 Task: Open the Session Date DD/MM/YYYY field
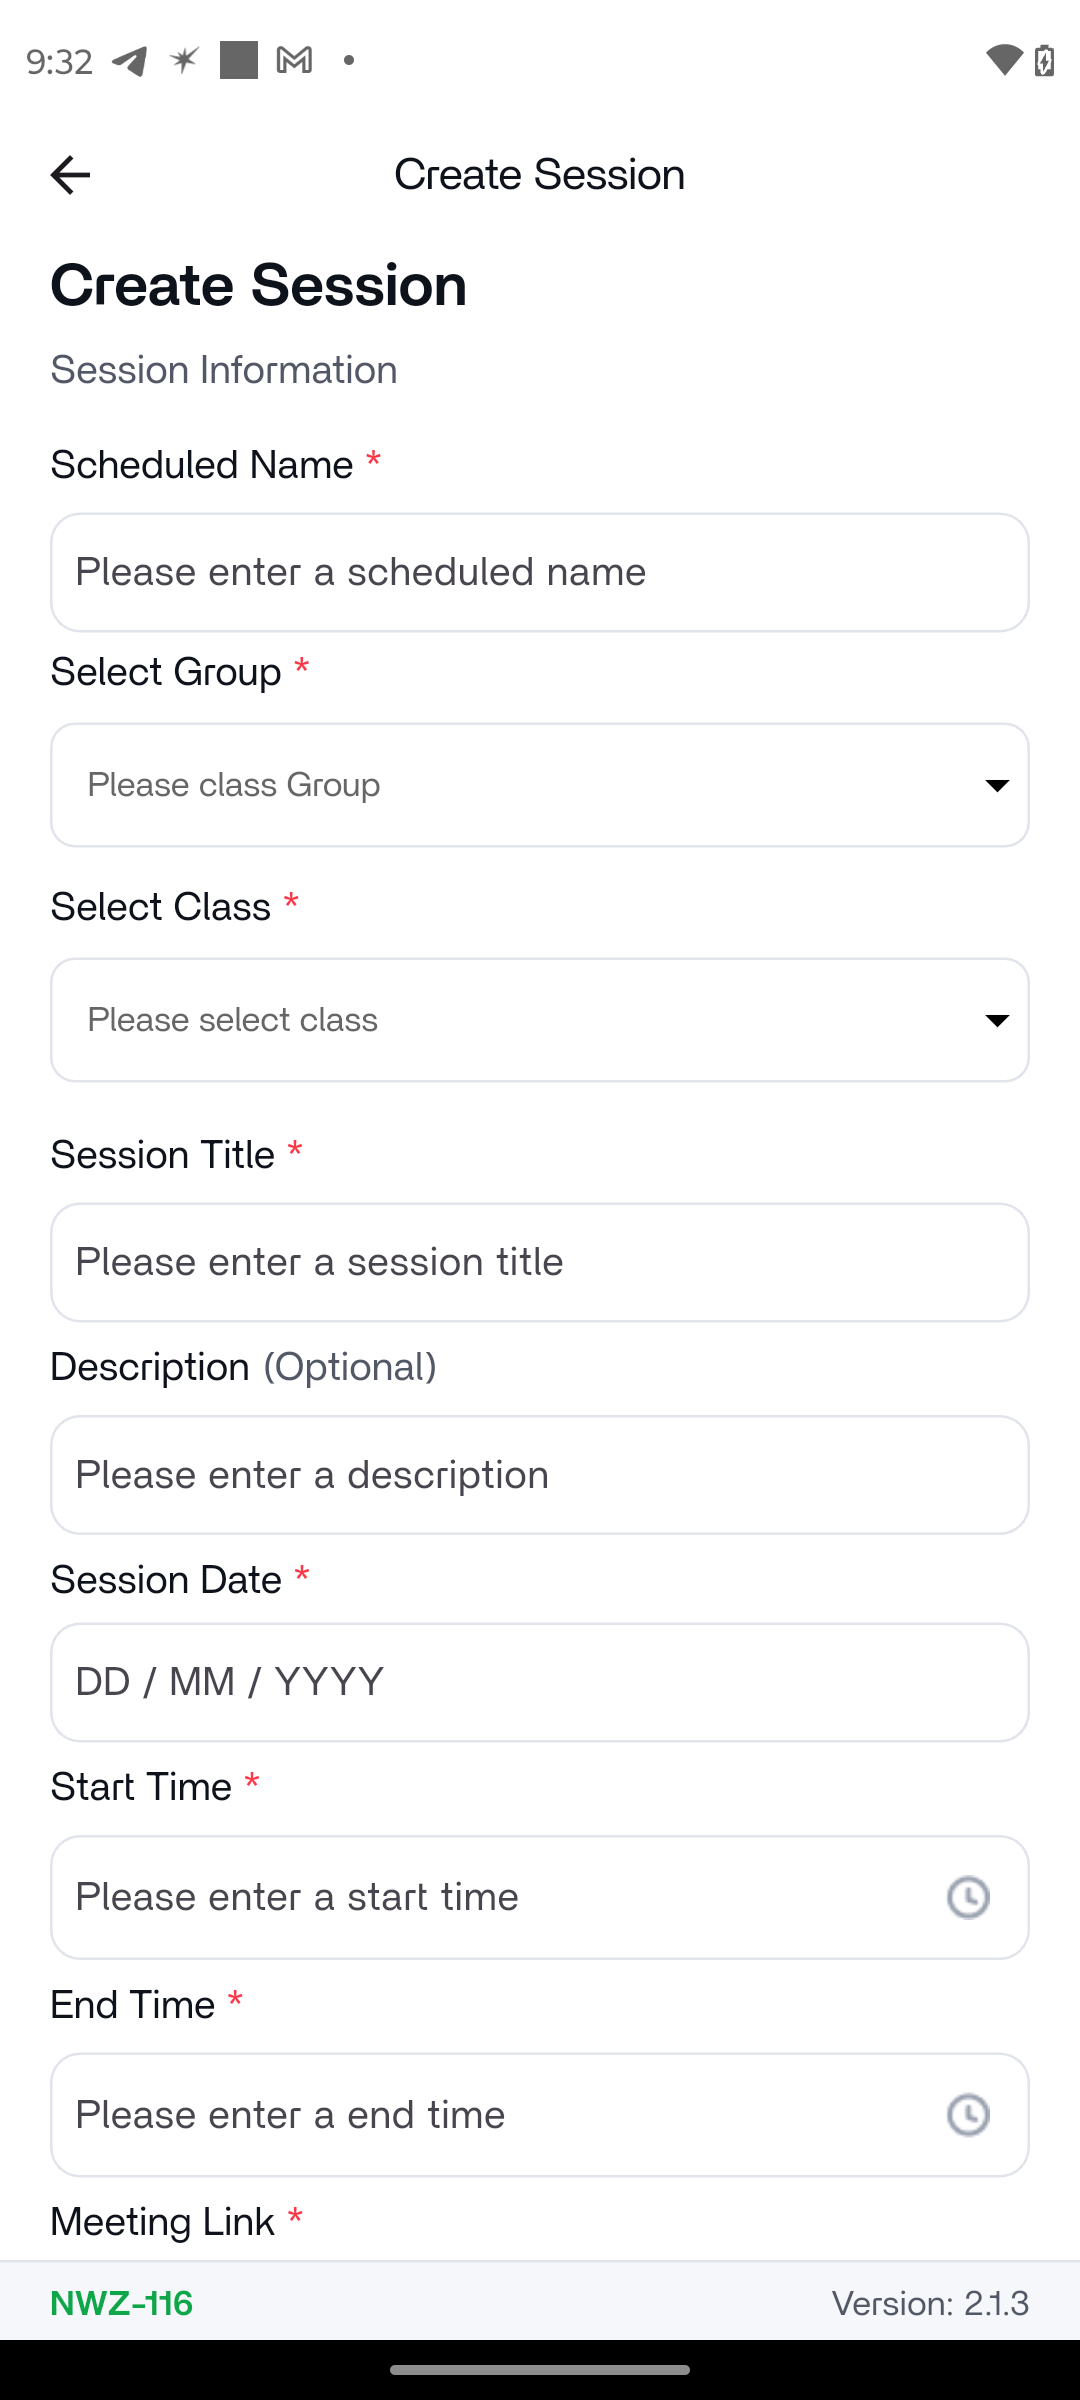(x=540, y=1682)
